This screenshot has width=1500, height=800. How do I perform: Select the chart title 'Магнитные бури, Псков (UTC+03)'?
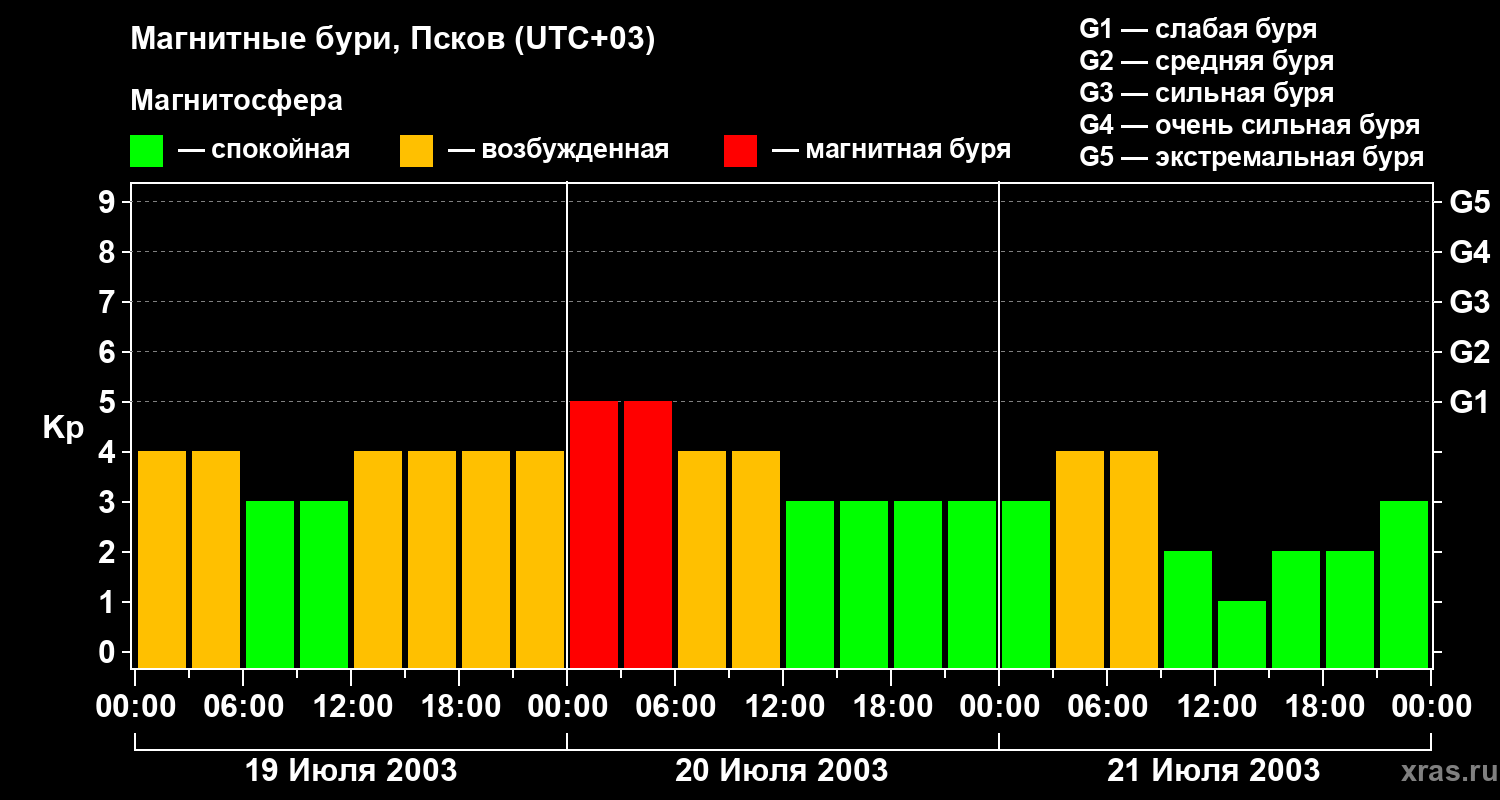point(393,40)
